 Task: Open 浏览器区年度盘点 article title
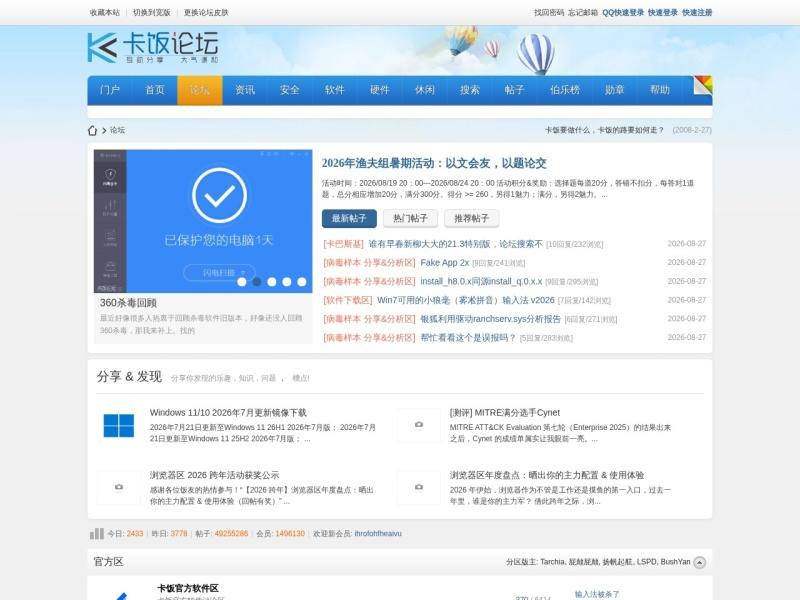[546, 475]
